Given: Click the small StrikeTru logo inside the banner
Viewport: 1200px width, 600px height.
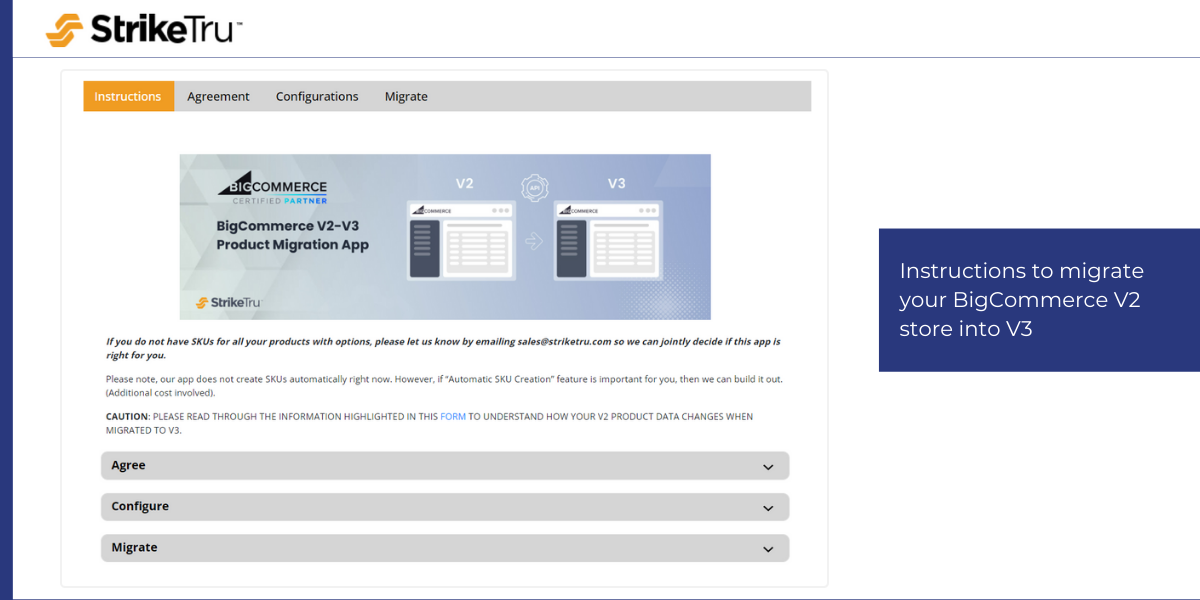Looking at the screenshot, I should (228, 302).
